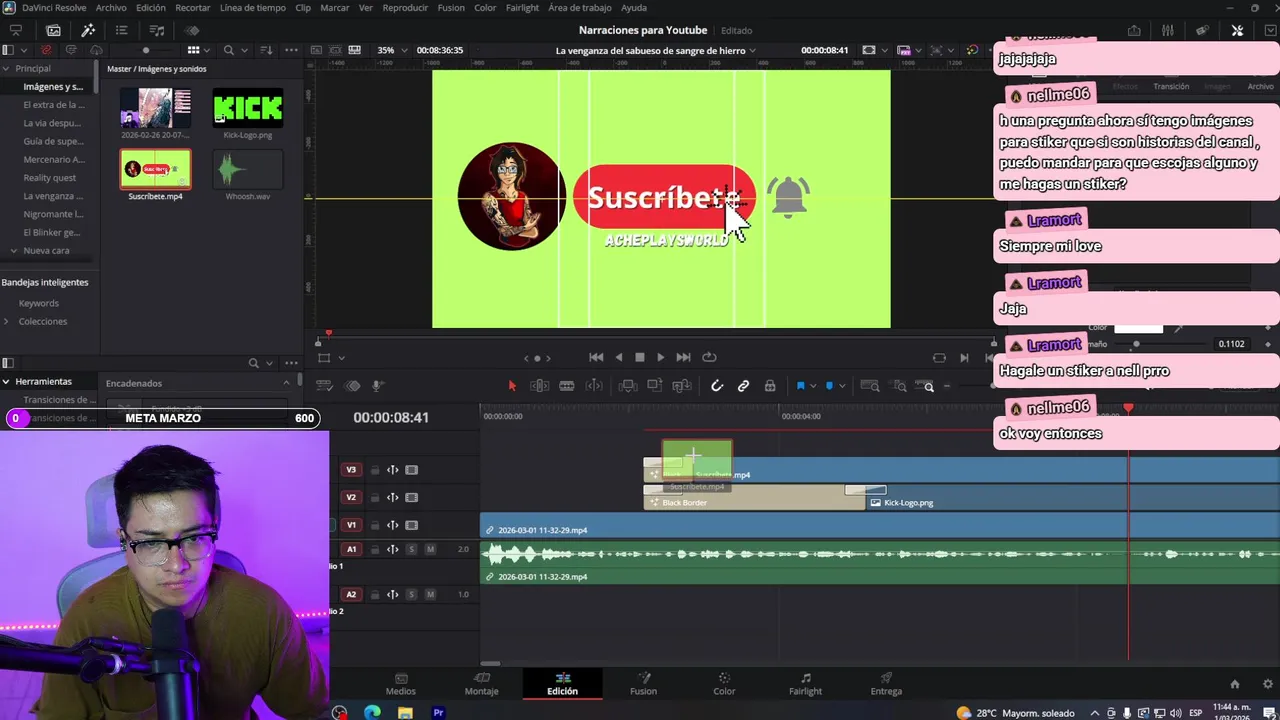Collapse the Herramientas section
Screen dimensions: 1280x720
point(6,381)
